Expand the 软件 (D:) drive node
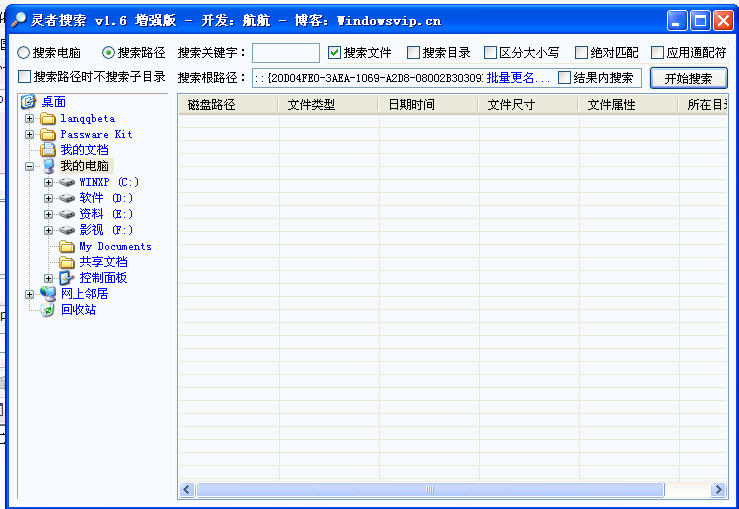This screenshot has height=509, width=739. tap(48, 198)
